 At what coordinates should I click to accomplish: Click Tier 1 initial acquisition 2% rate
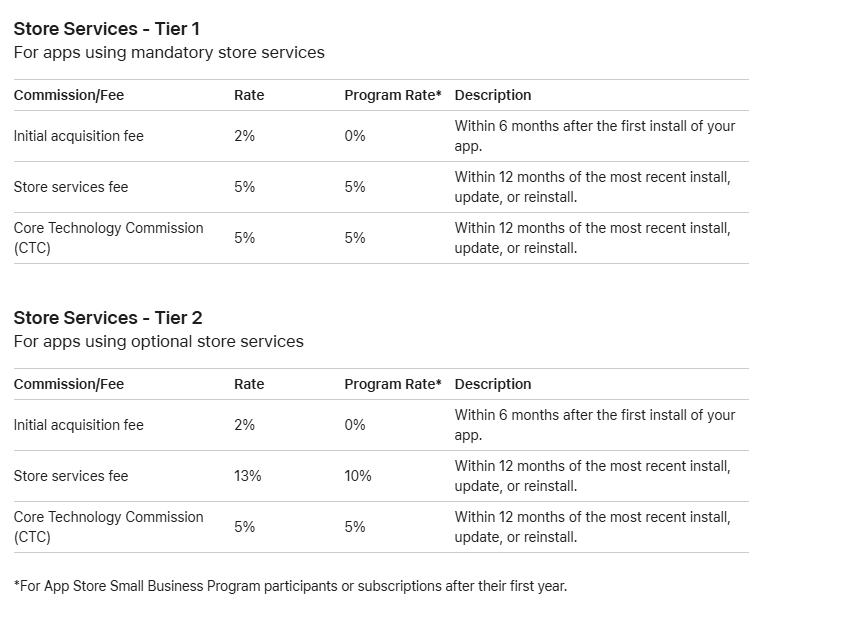coord(244,136)
